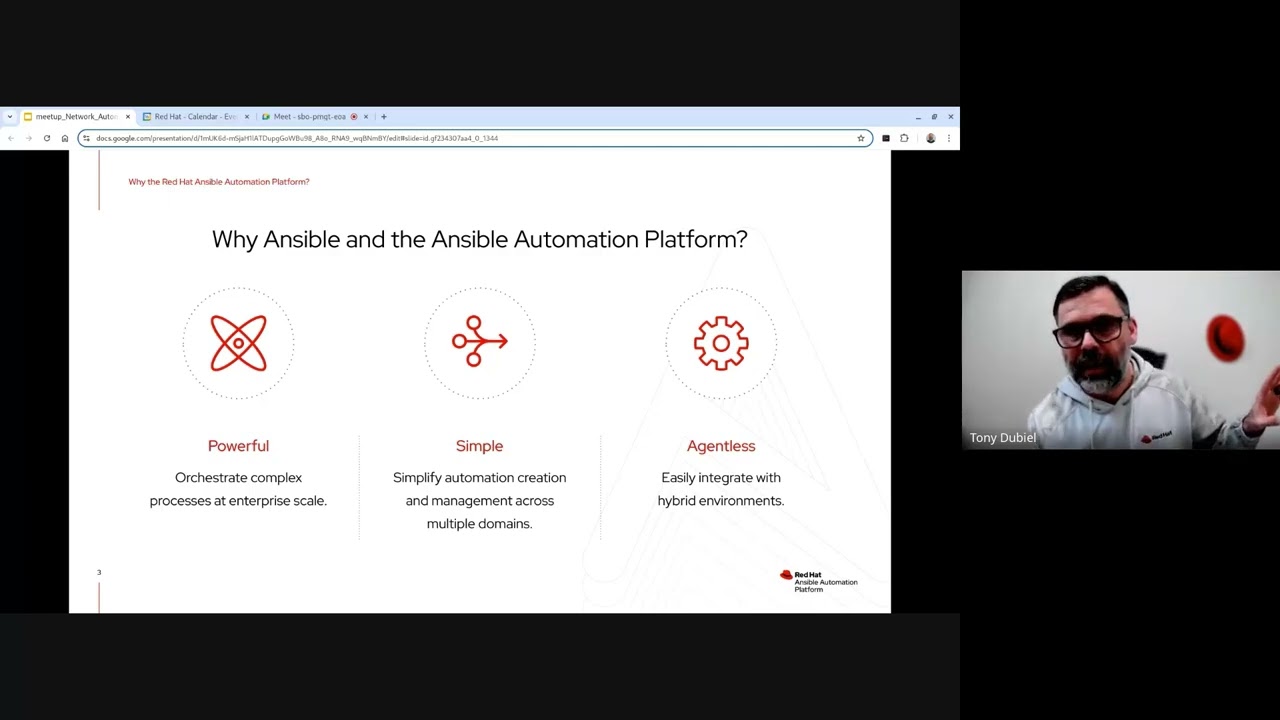Close the browser window
This screenshot has width=1280, height=720.
950,117
